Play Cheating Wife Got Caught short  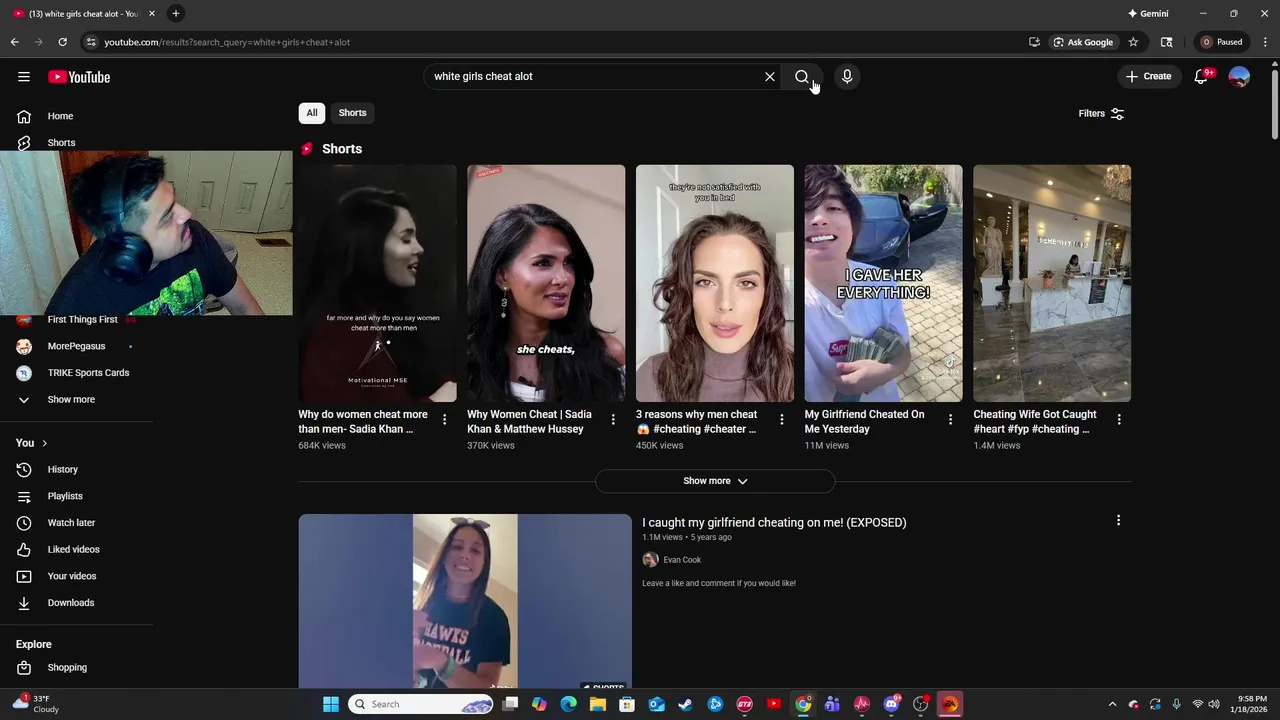click(1052, 284)
